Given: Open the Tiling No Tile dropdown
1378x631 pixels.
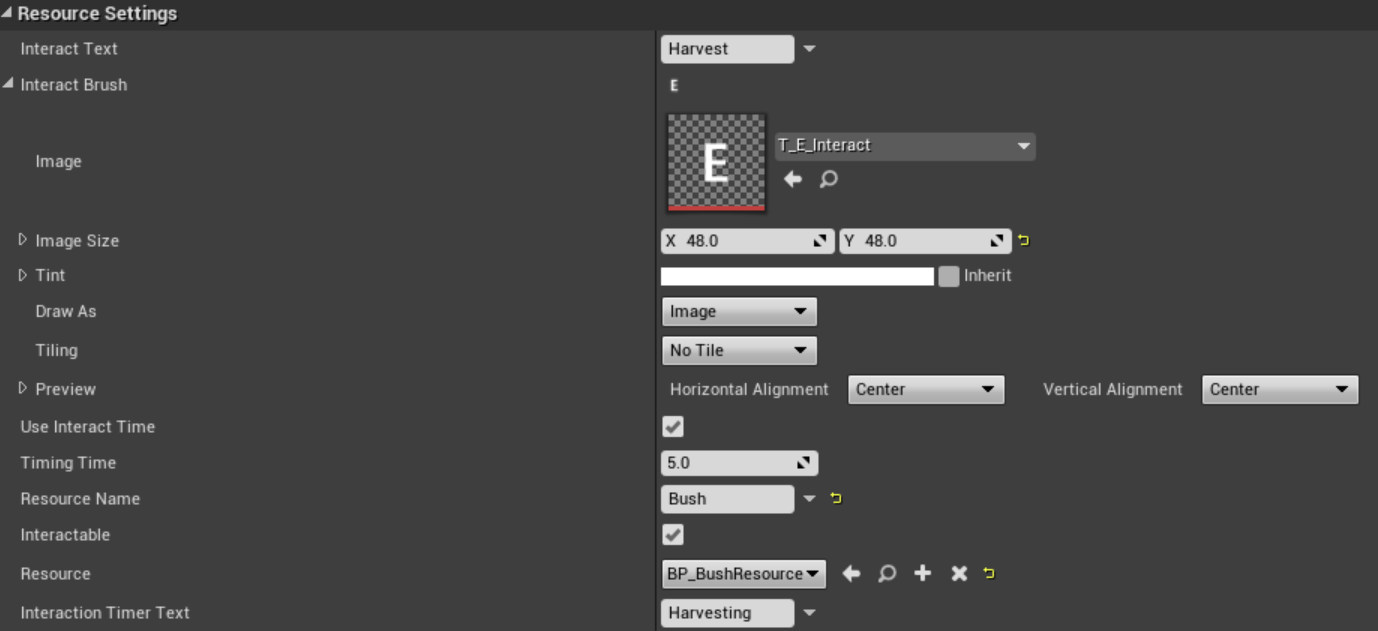Looking at the screenshot, I should pos(739,351).
